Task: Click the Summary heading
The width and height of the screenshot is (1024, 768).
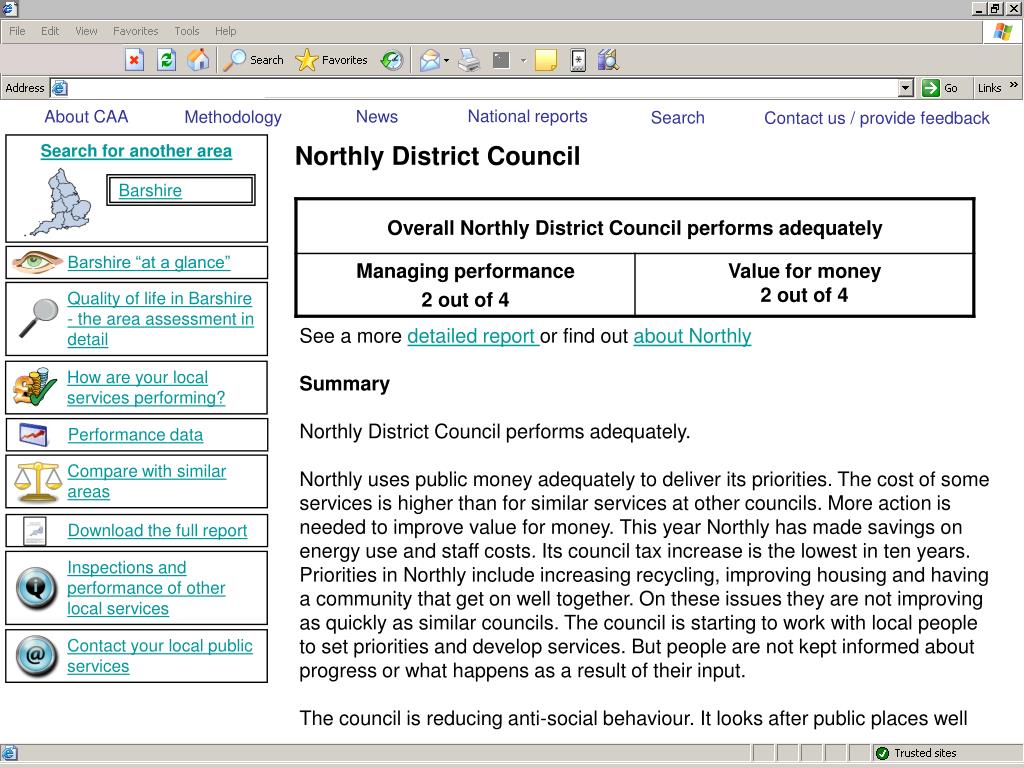Action: (344, 384)
